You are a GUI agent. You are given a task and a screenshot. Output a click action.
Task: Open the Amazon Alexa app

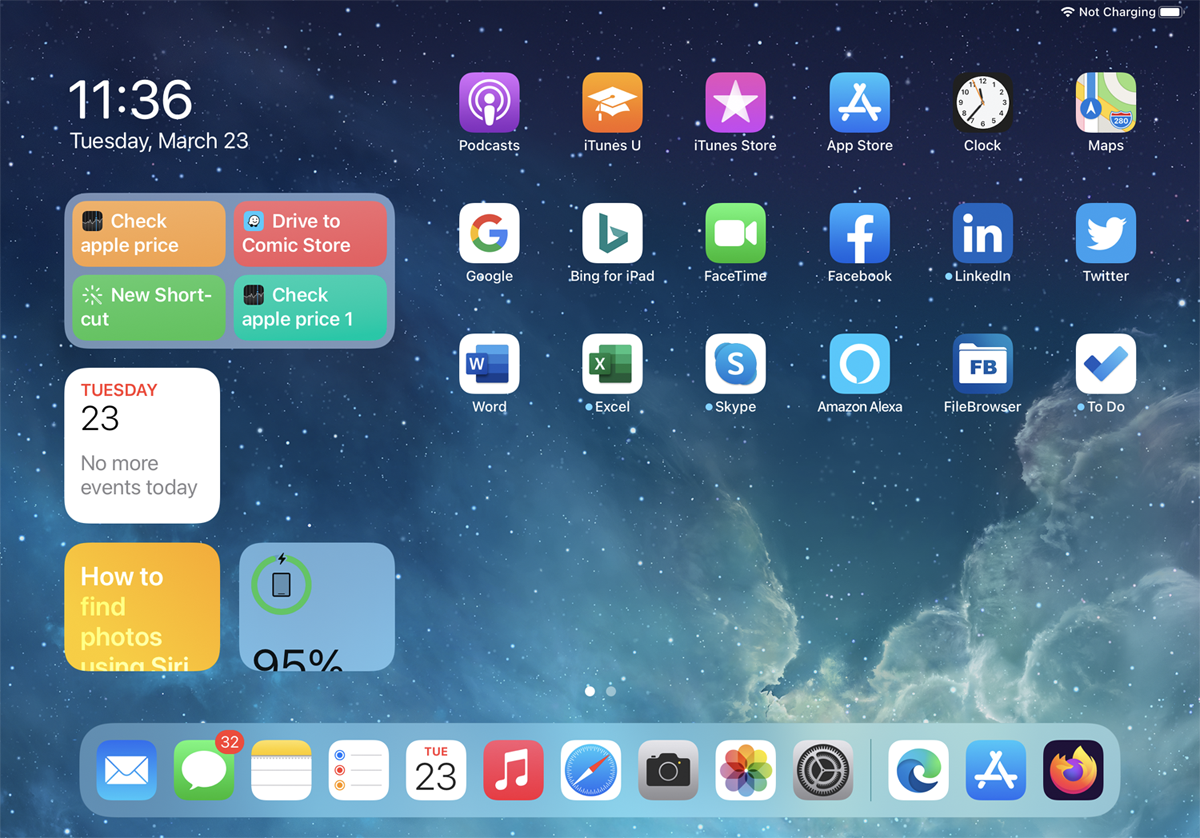[859, 364]
